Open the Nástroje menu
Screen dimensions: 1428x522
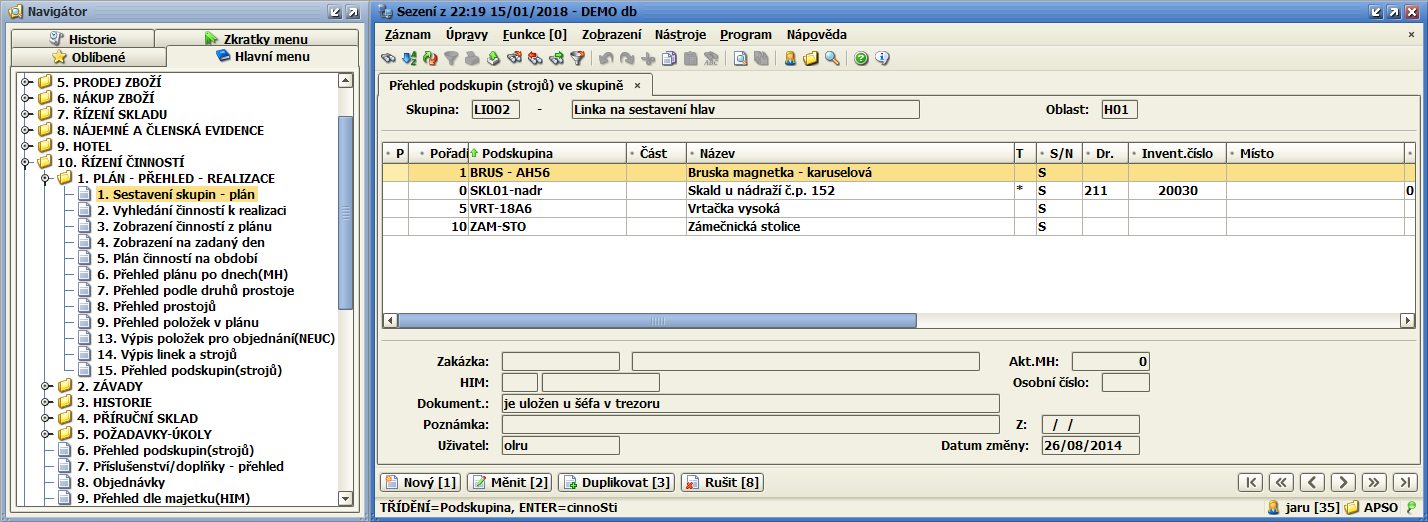(x=681, y=34)
